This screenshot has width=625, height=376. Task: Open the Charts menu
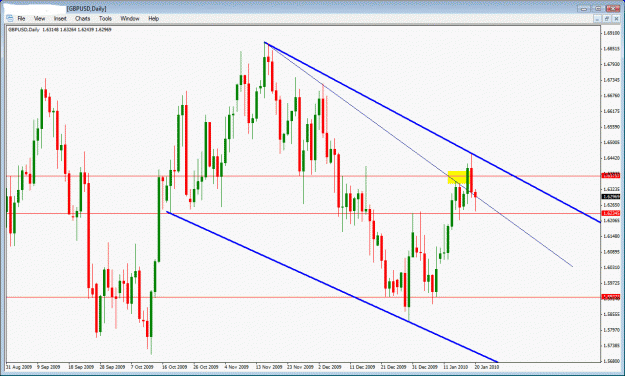pyautogui.click(x=83, y=18)
